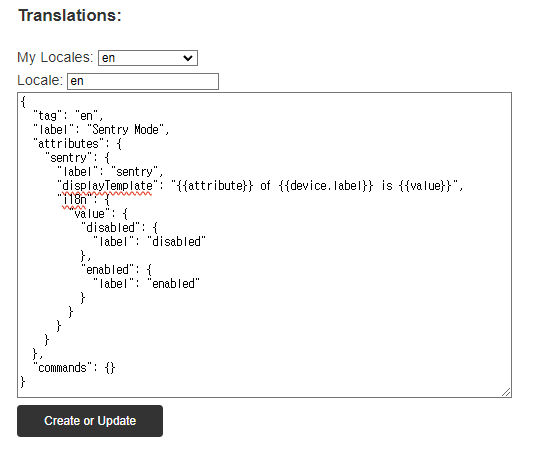Image resolution: width=533 pixels, height=458 pixels.
Task: Click the {{attribute}} placeholder text
Action: coord(215,186)
